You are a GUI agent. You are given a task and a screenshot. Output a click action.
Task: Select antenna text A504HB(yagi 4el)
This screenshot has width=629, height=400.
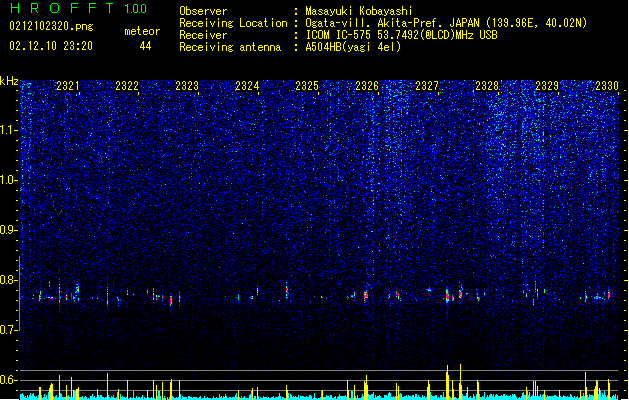[353, 47]
